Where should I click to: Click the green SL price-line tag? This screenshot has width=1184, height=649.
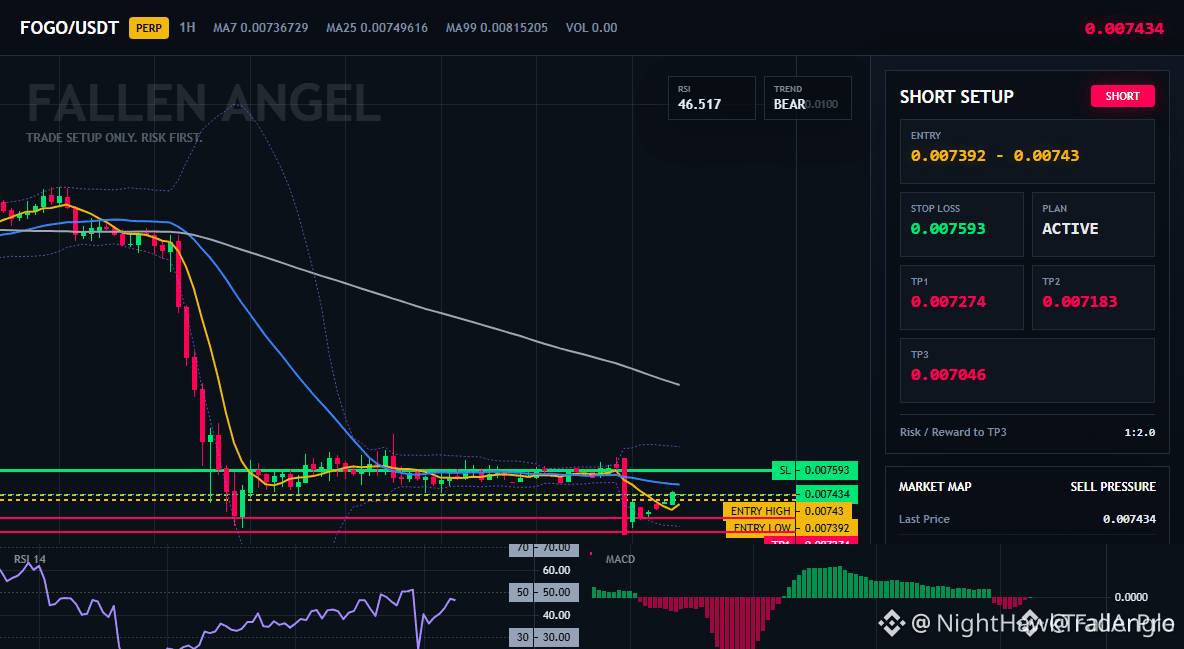point(785,470)
